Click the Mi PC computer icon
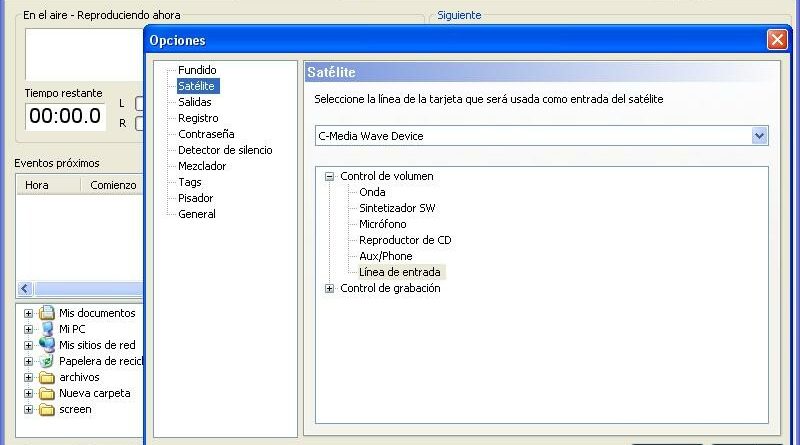The width and height of the screenshot is (800, 445). coord(46,329)
